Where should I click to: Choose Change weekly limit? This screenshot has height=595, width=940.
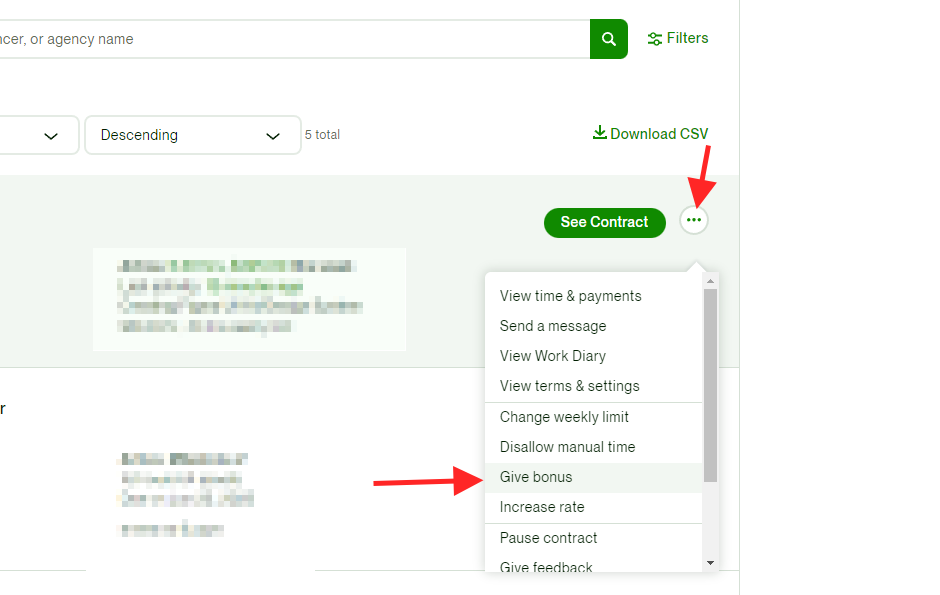(x=564, y=417)
